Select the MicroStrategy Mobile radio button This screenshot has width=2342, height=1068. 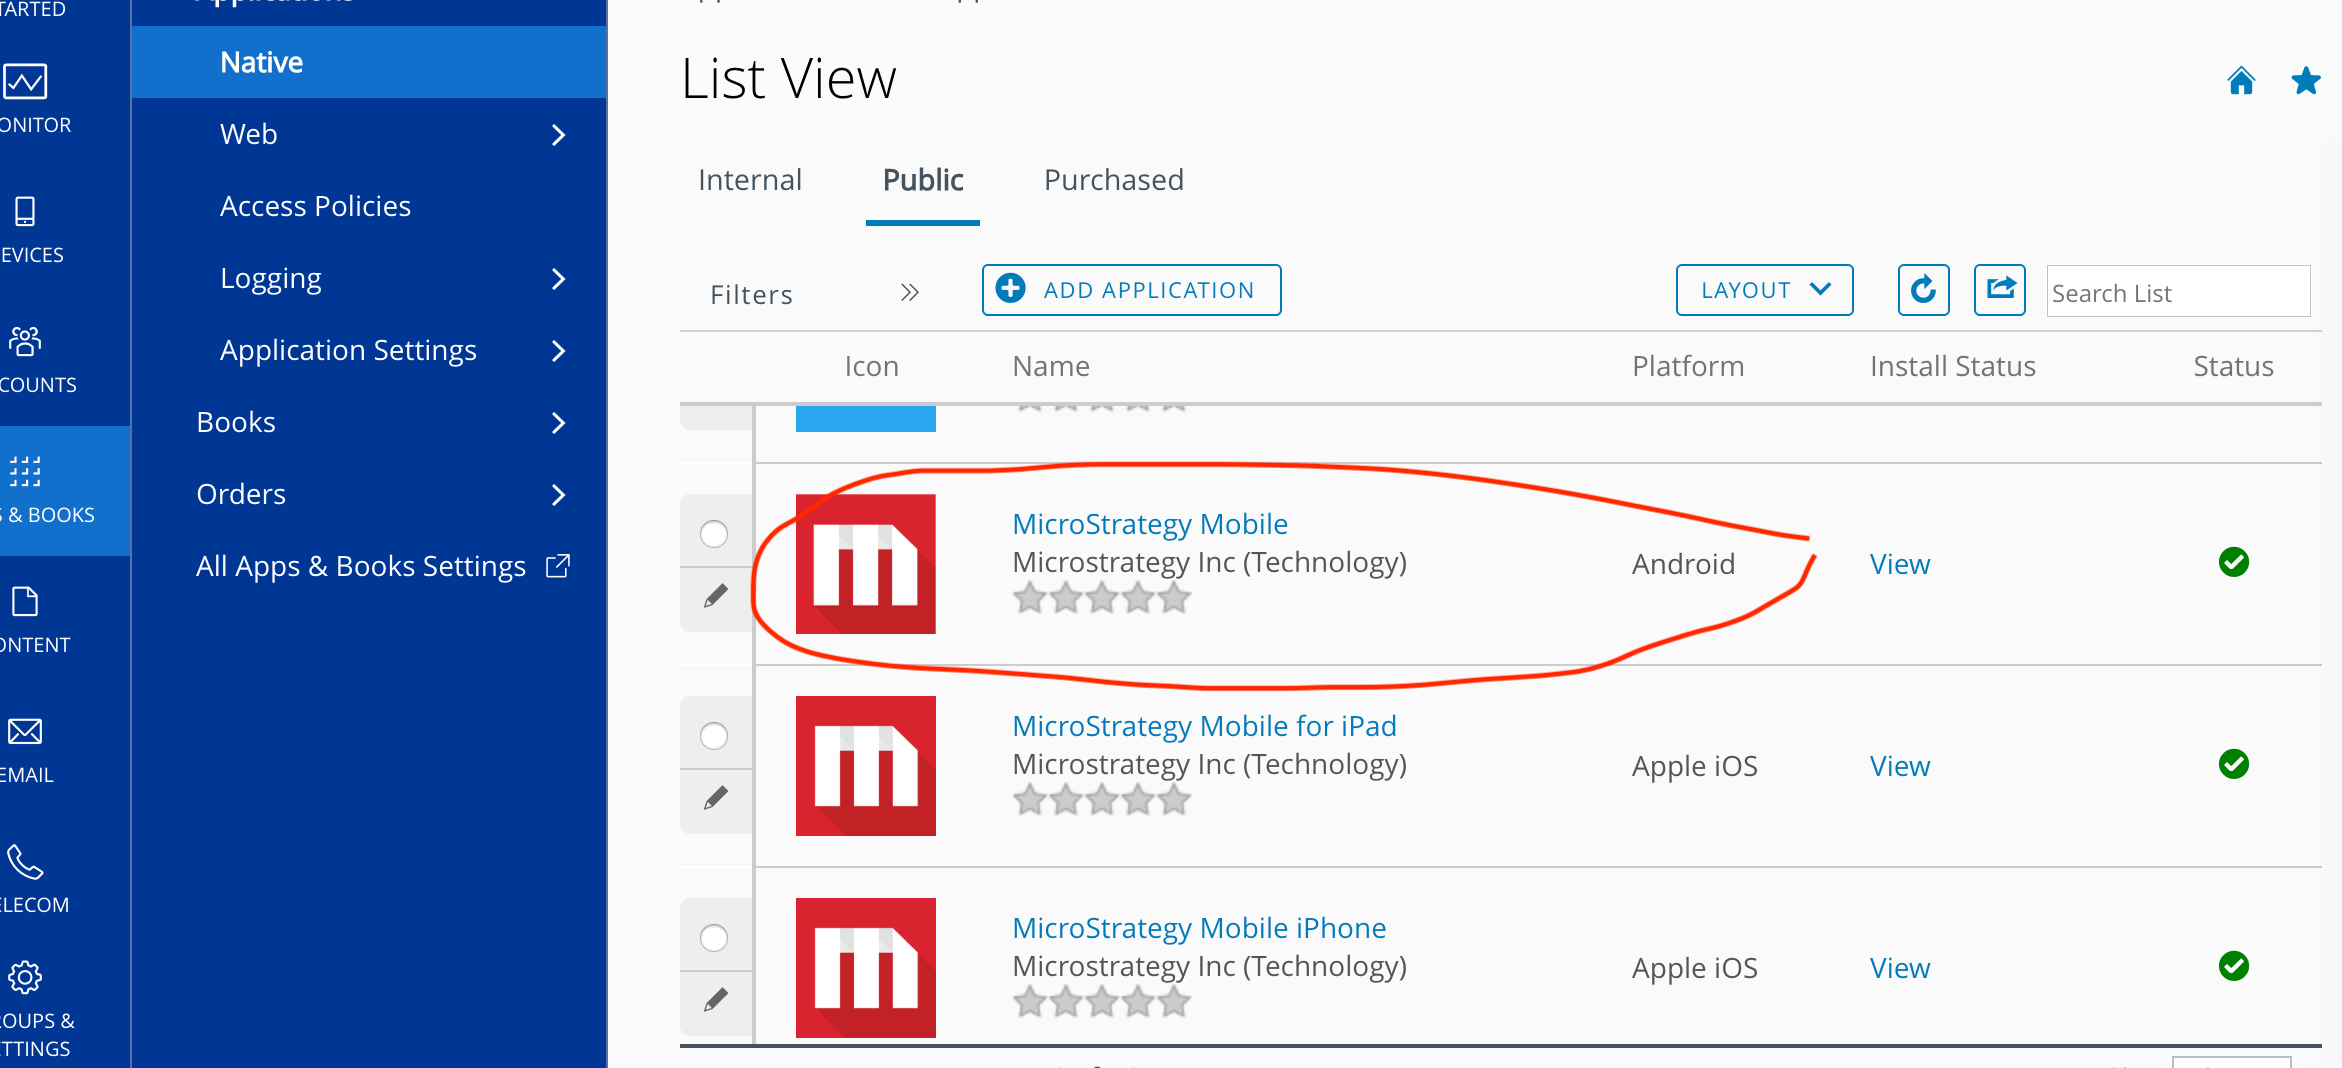714,534
